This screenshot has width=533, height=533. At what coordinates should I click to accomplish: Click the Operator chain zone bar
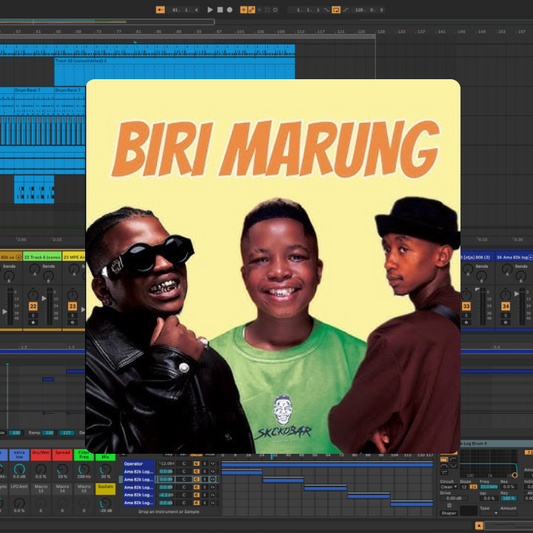click(x=327, y=465)
